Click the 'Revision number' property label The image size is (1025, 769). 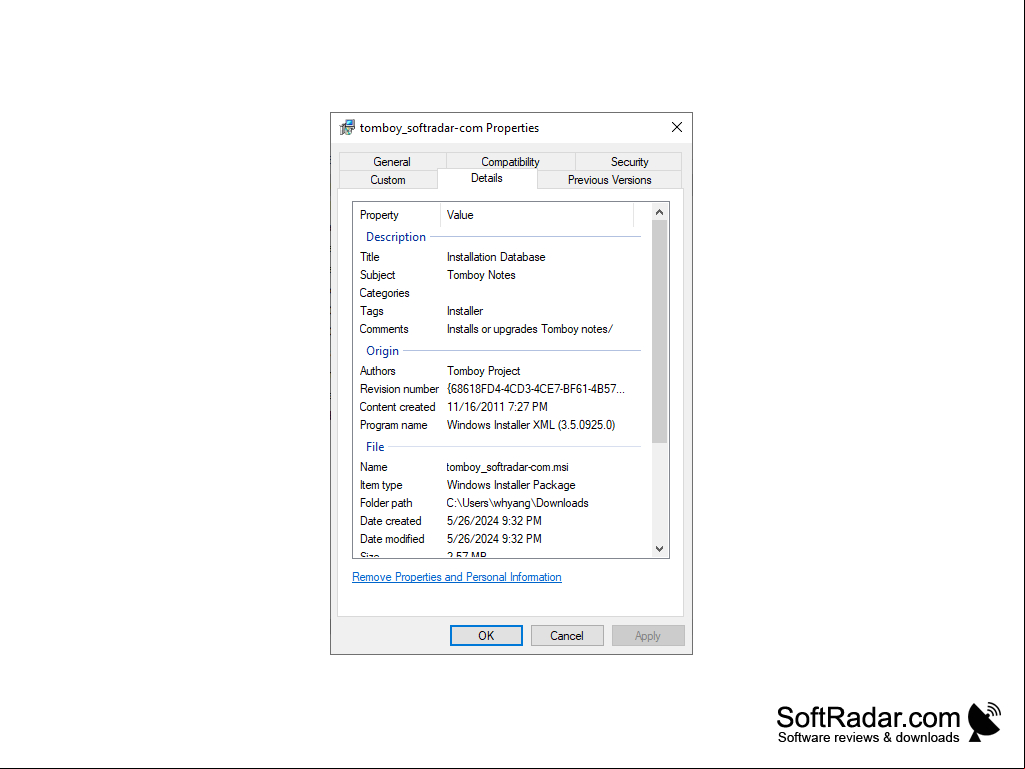(399, 389)
